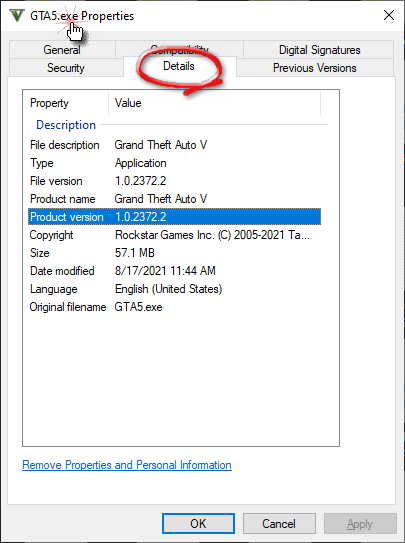Click the GTA5.exe original filename value
The height and width of the screenshot is (543, 405).
(138, 307)
